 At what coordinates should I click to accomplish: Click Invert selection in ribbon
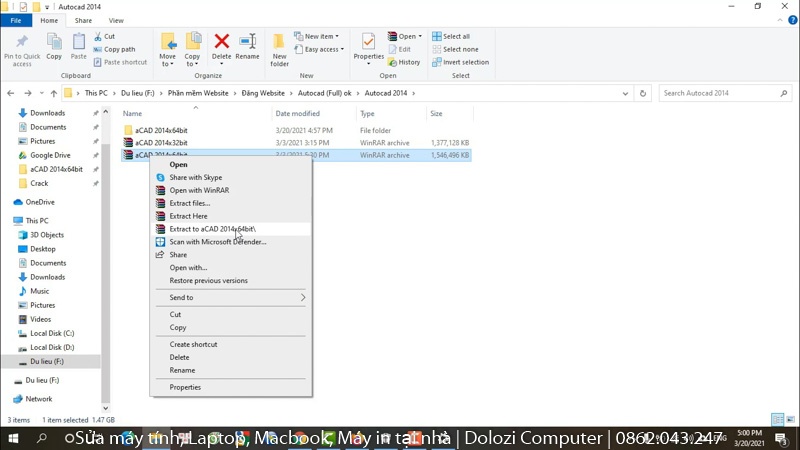click(x=460, y=62)
